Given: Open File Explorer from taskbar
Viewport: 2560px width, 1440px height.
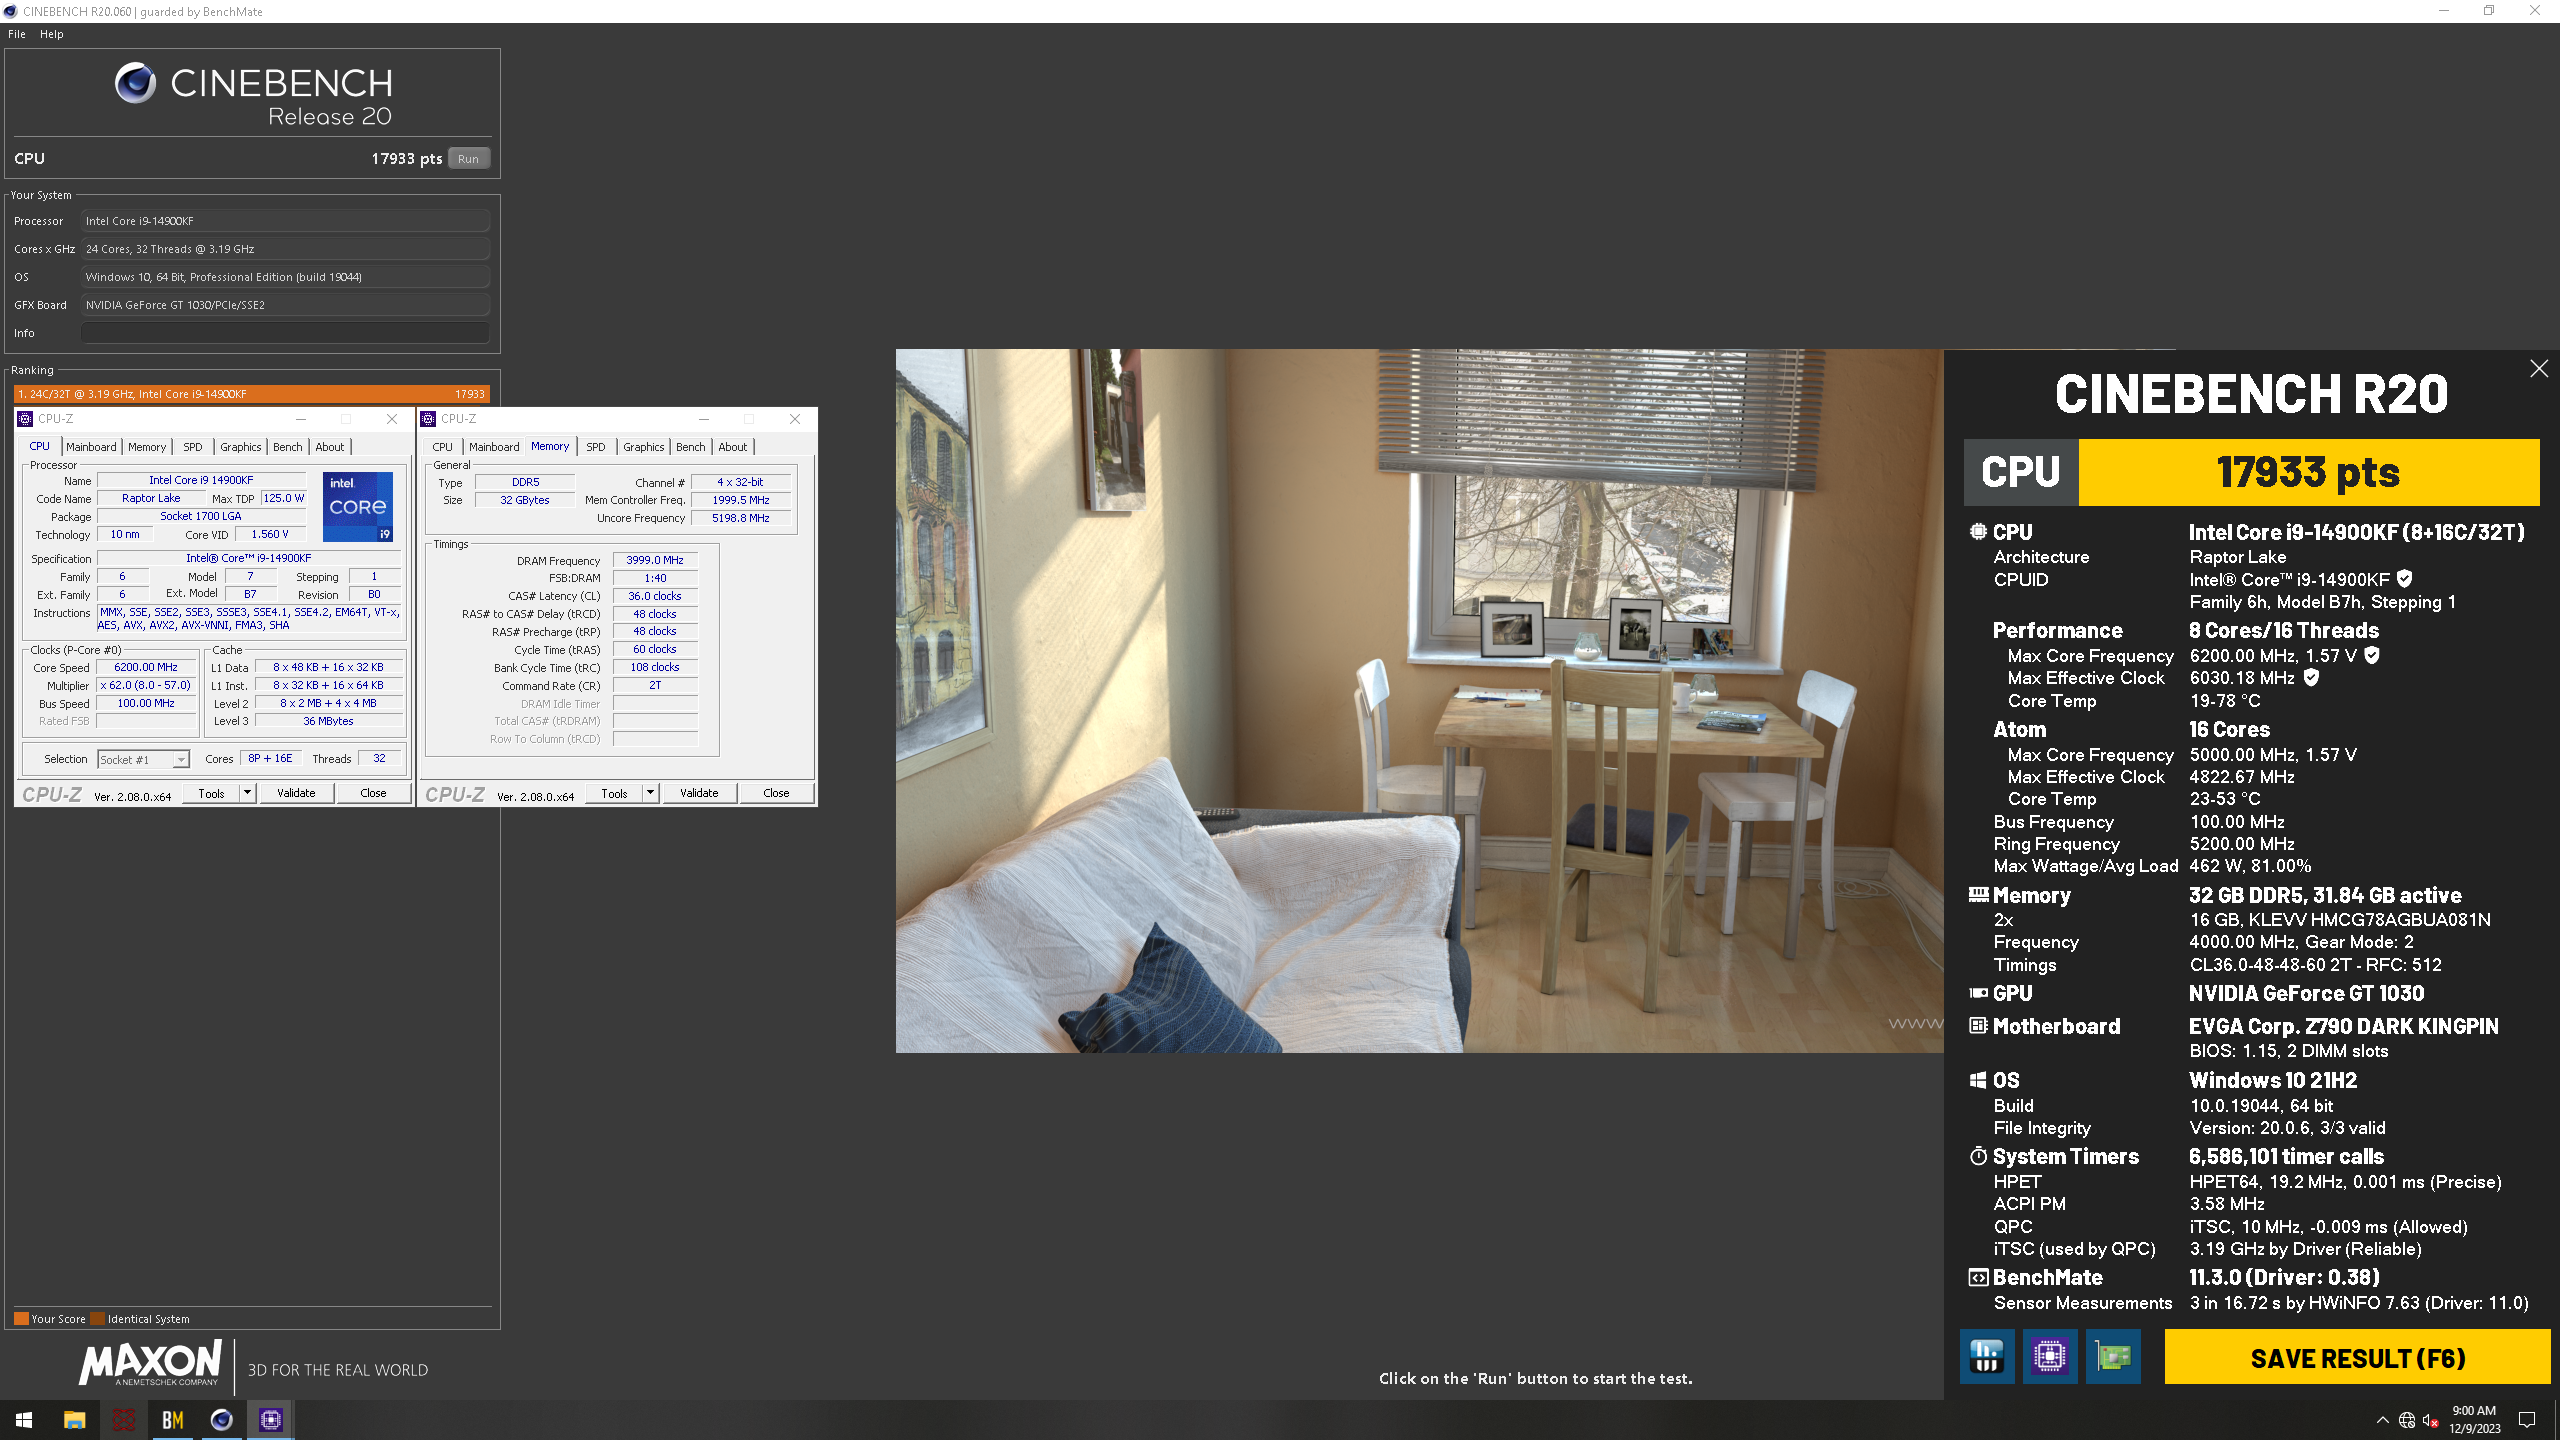Looking at the screenshot, I should tap(74, 1420).
